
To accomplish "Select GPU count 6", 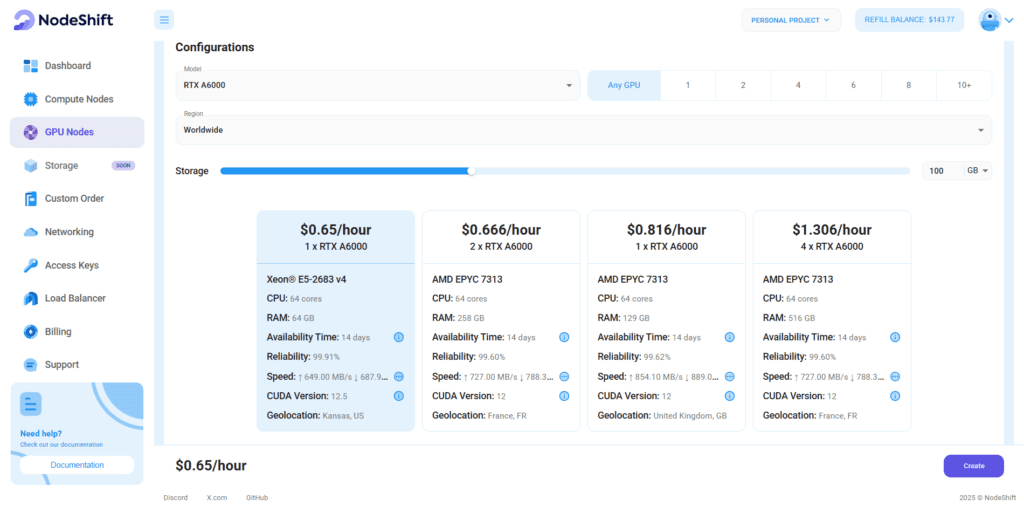I will coord(854,86).
